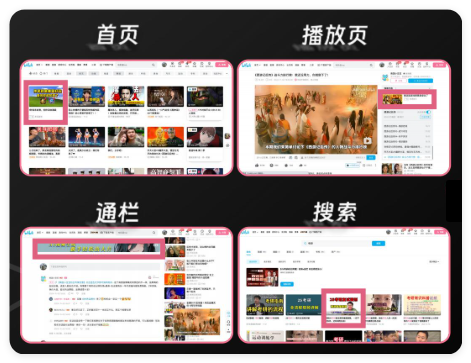
Task: Open the 首页 nav dropdown in 首页 screenshot
Action: point(39,65)
